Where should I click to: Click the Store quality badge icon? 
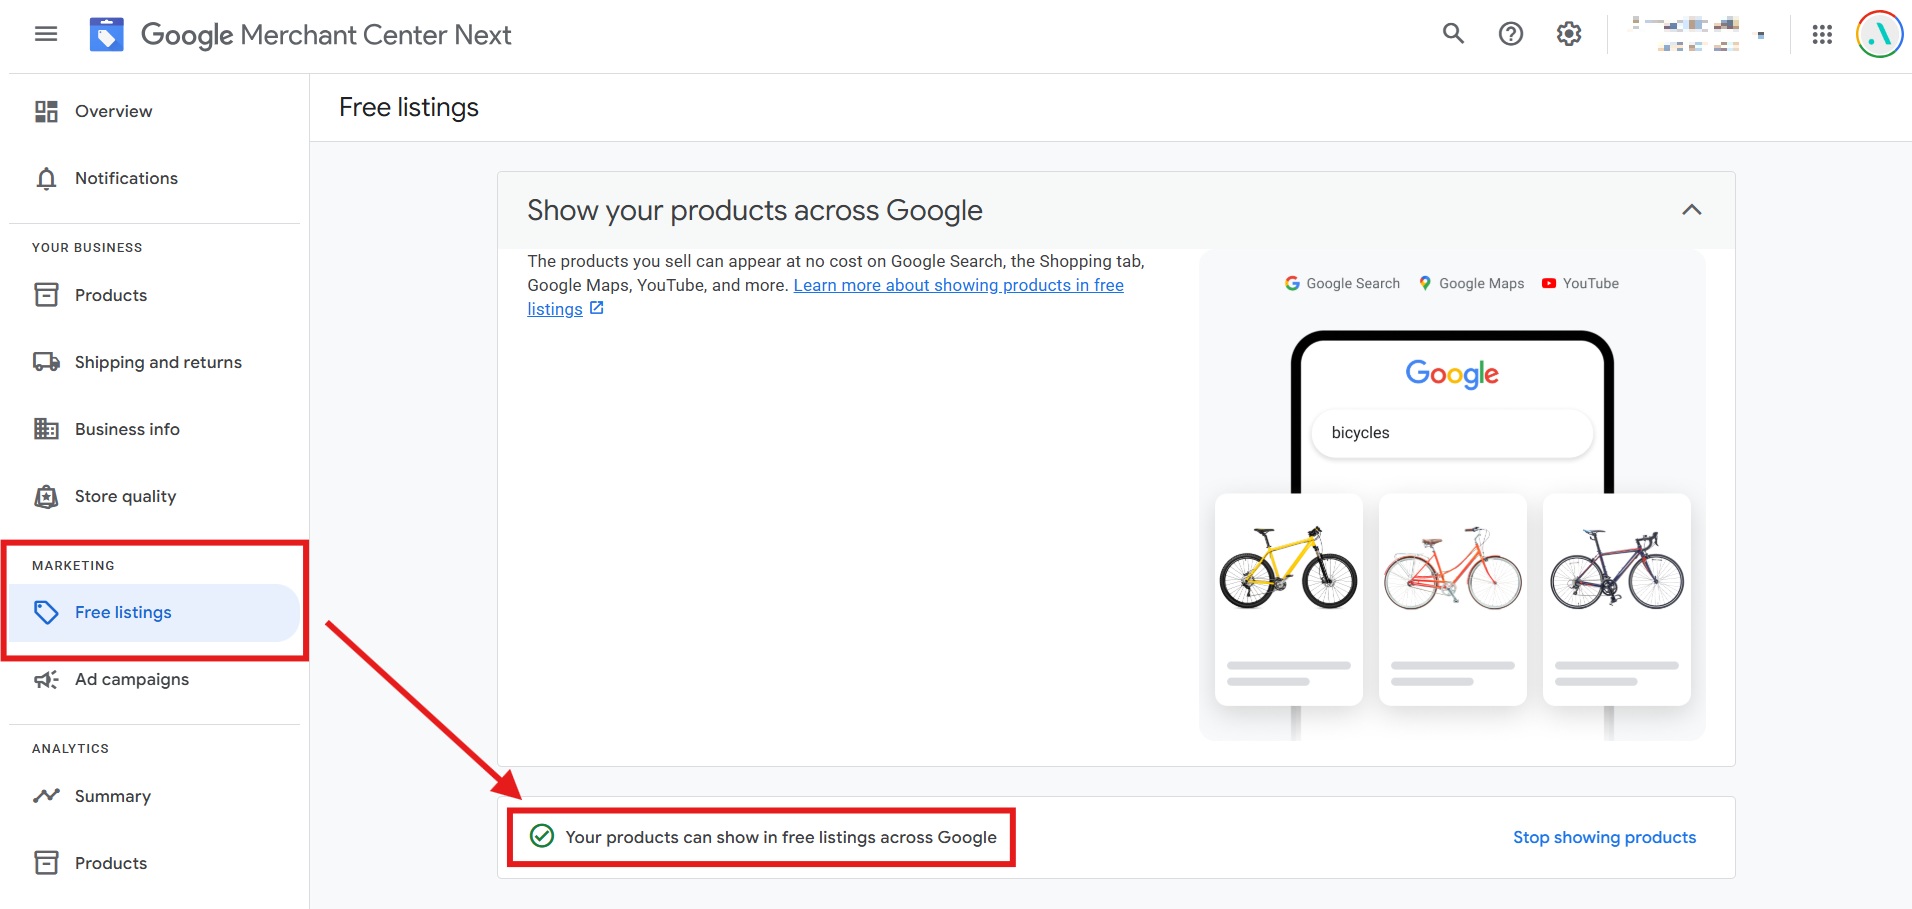[46, 496]
